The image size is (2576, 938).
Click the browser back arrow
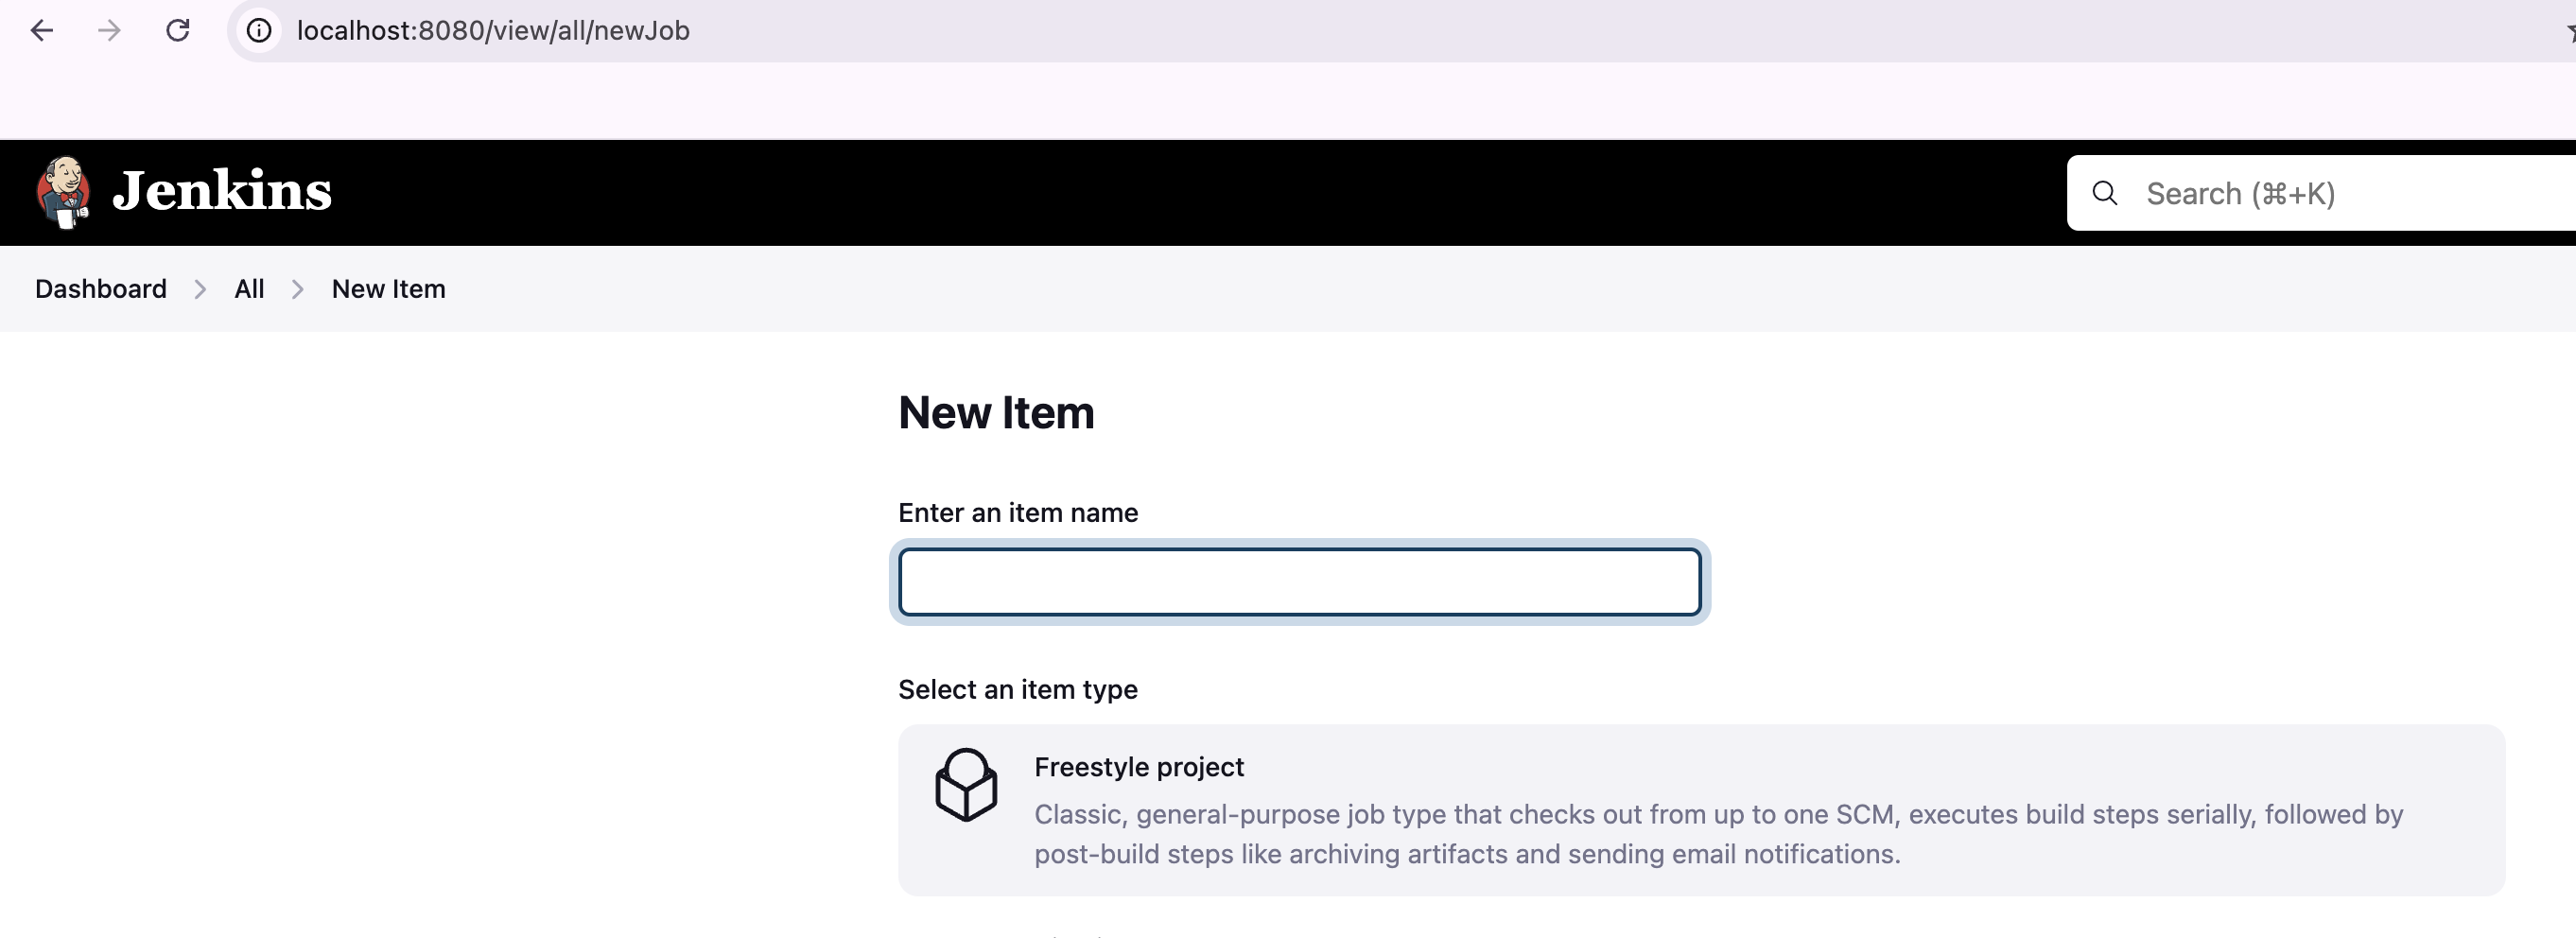click(x=42, y=31)
